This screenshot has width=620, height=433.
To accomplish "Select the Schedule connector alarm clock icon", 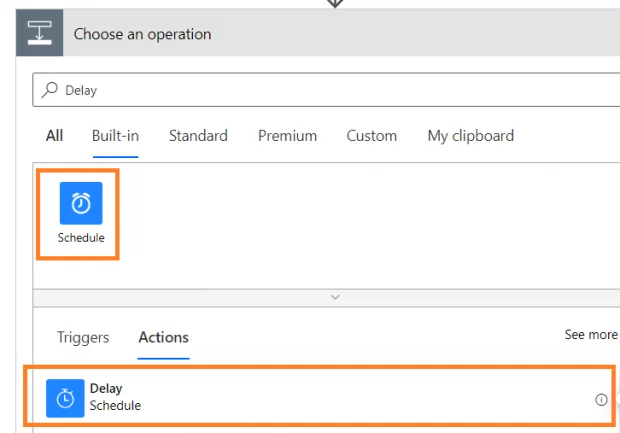I will coord(80,204).
